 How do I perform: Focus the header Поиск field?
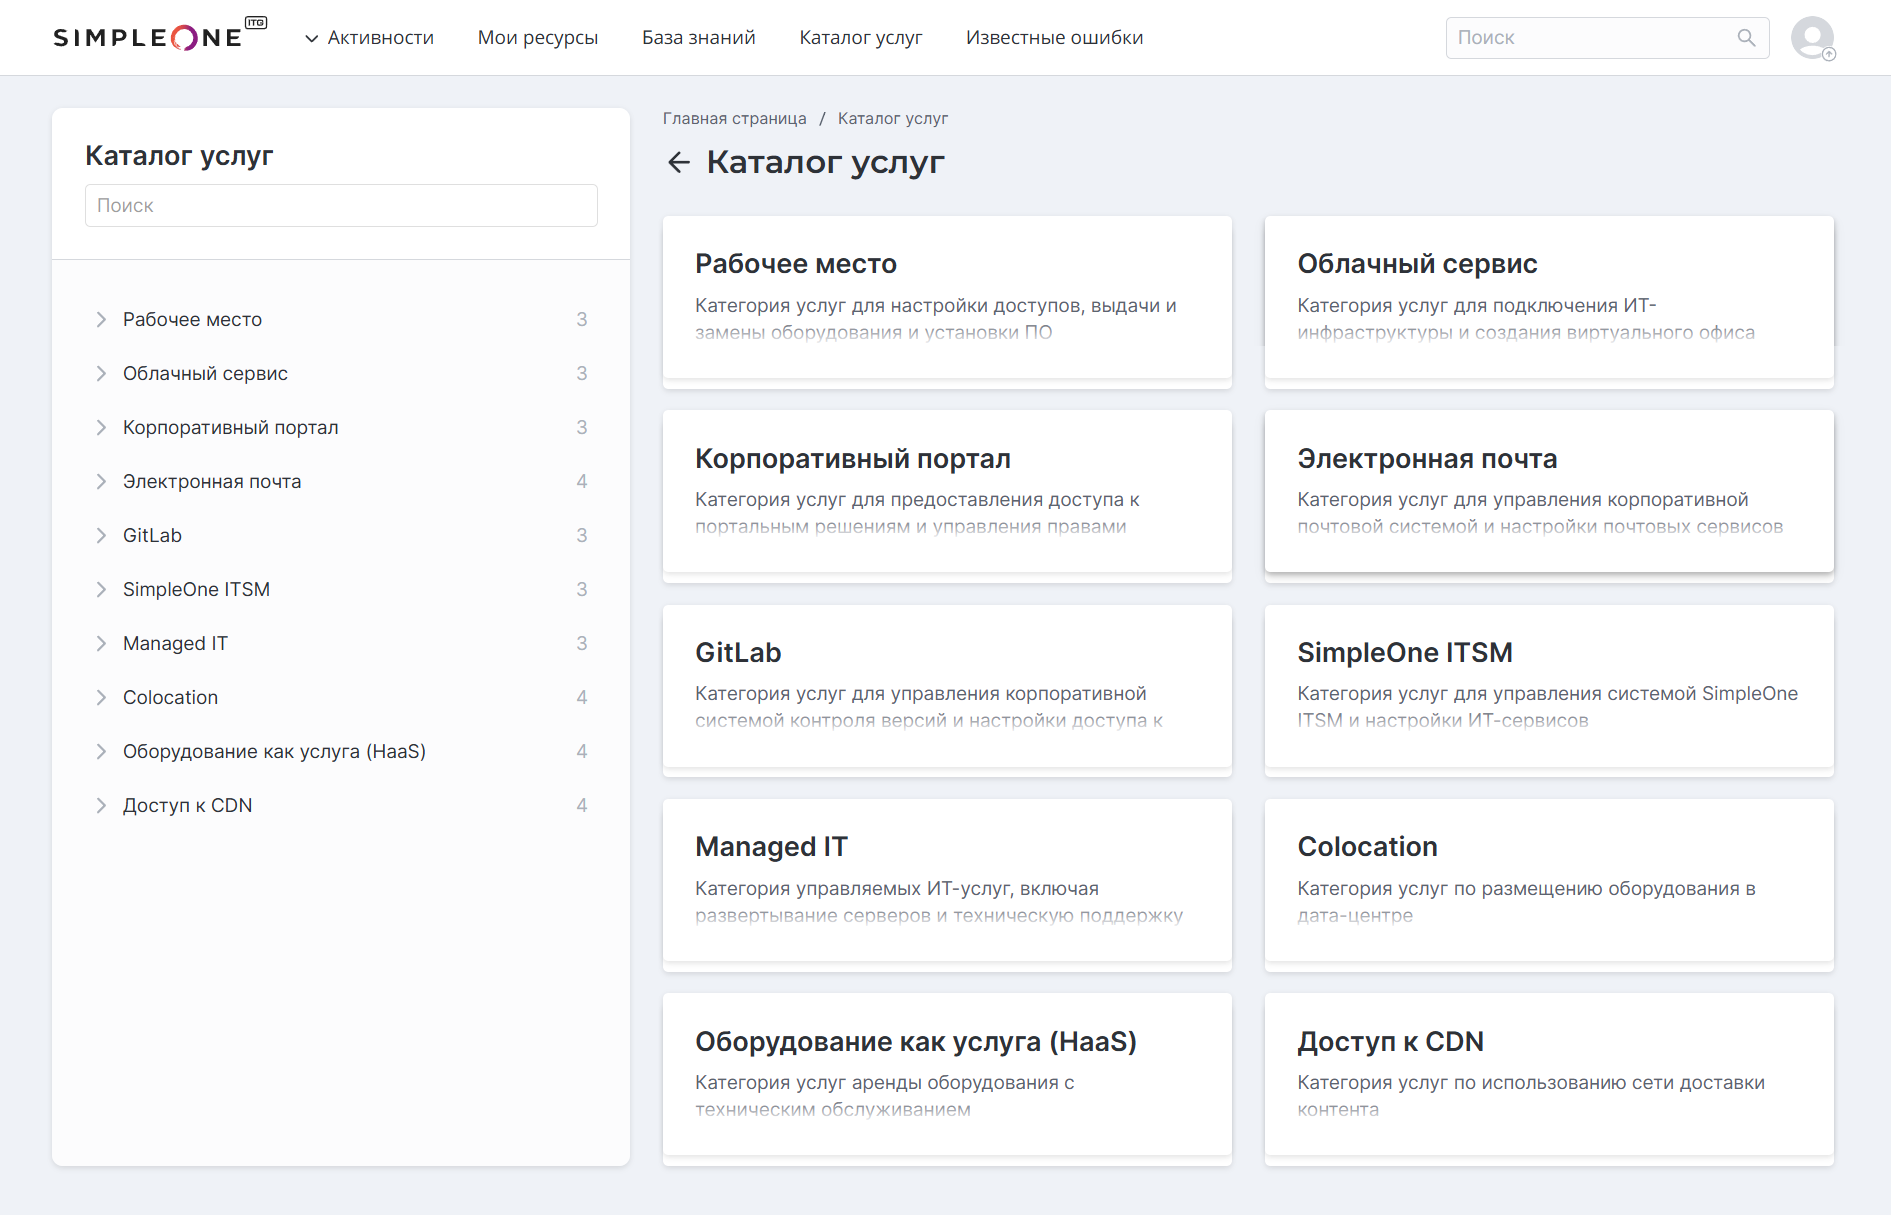1607,38
